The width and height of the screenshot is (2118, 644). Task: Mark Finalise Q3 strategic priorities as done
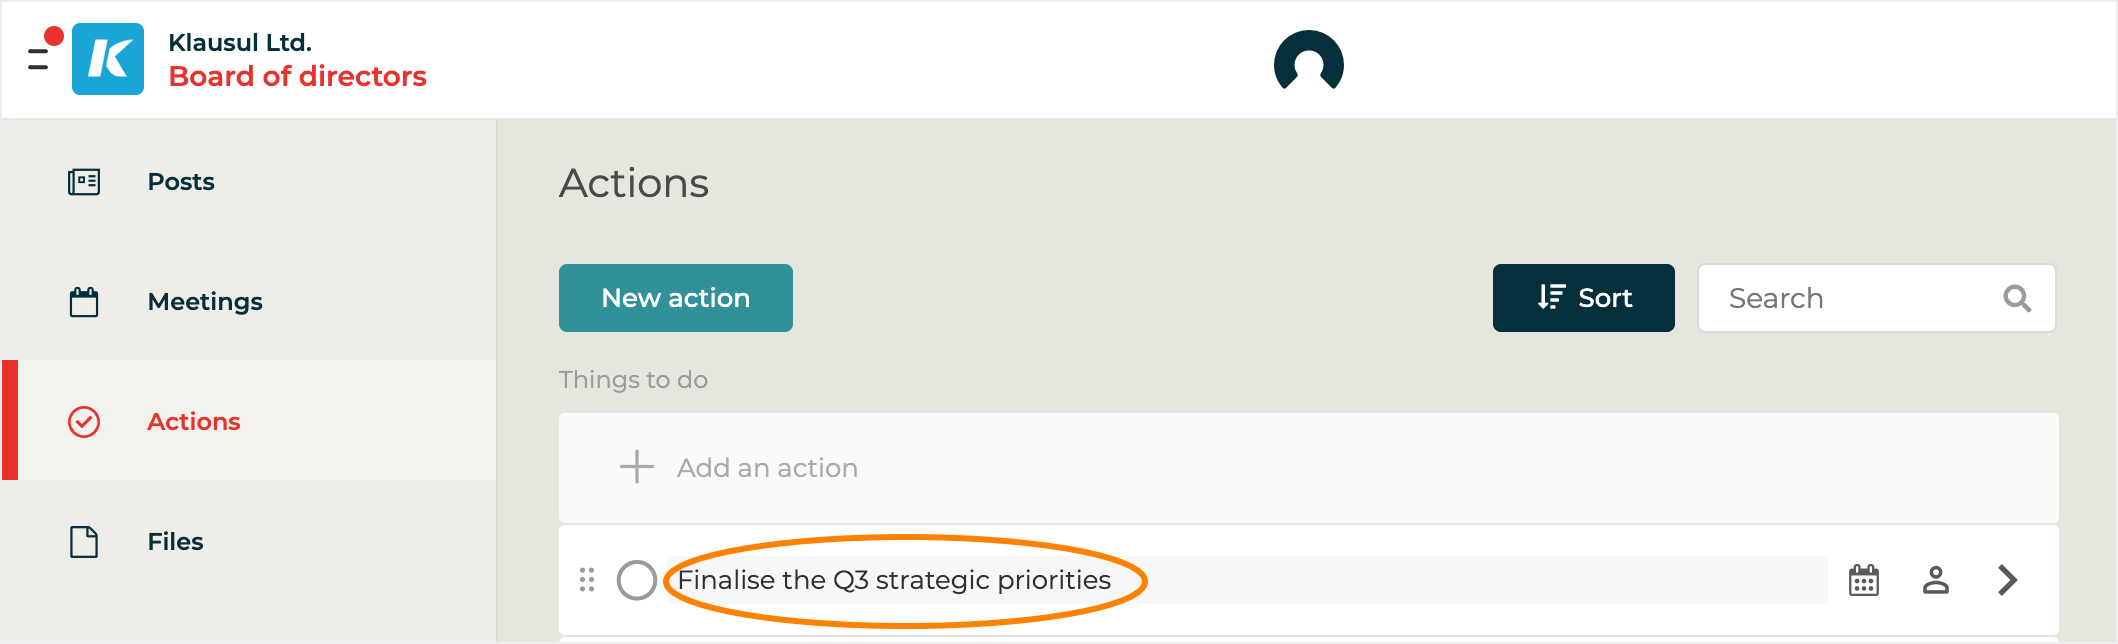(x=636, y=580)
